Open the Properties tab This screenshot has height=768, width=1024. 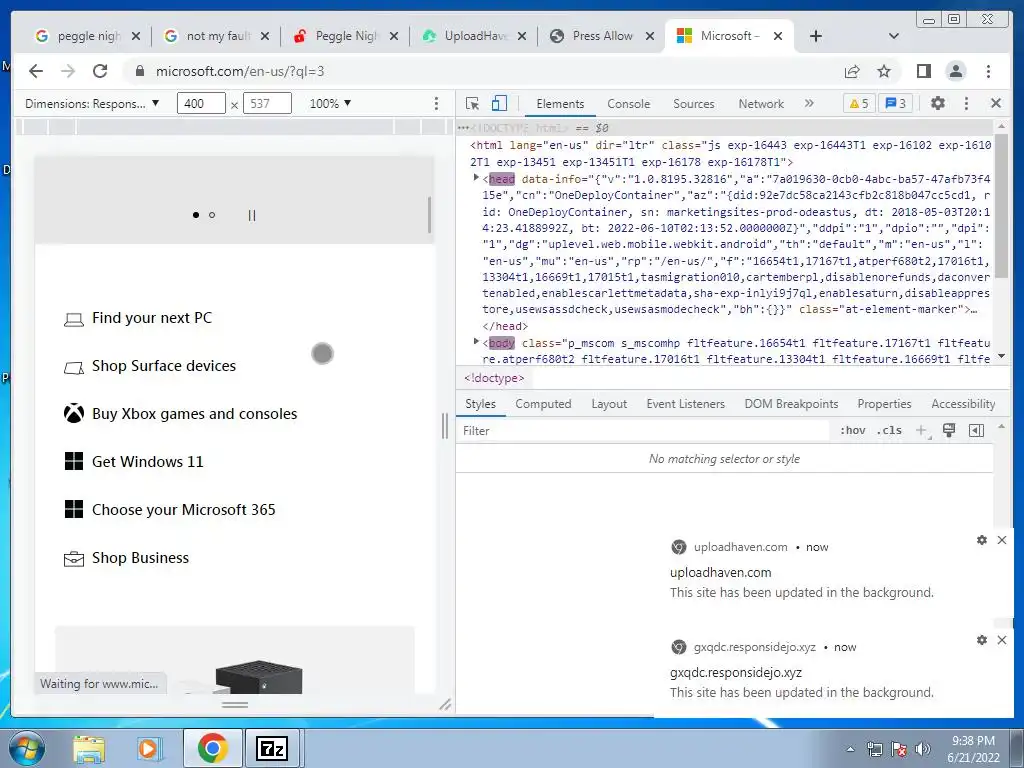pos(884,404)
